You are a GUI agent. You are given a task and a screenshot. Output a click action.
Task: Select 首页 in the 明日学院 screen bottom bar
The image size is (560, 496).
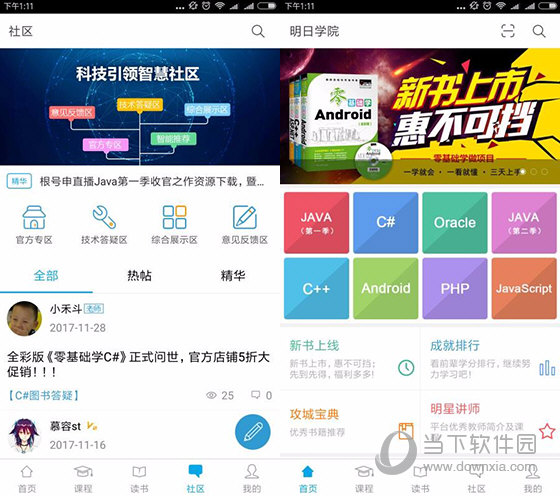(308, 479)
